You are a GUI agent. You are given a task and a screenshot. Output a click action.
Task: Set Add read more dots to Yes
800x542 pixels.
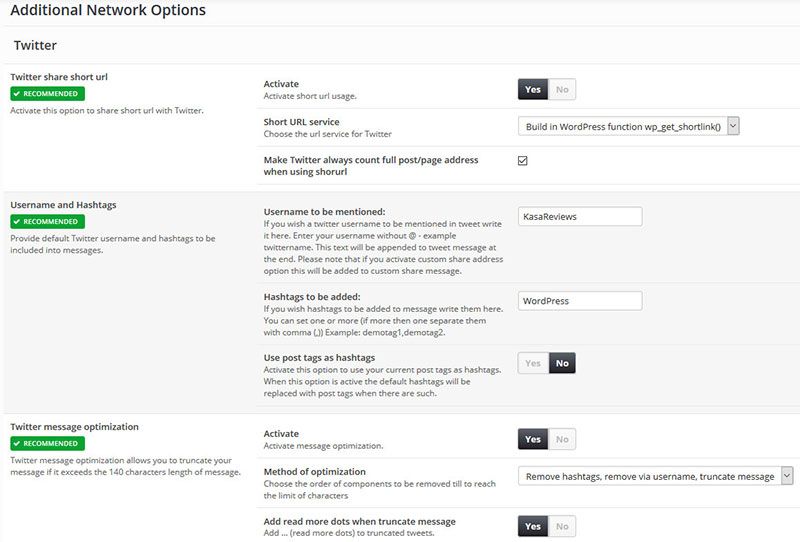[x=533, y=526]
